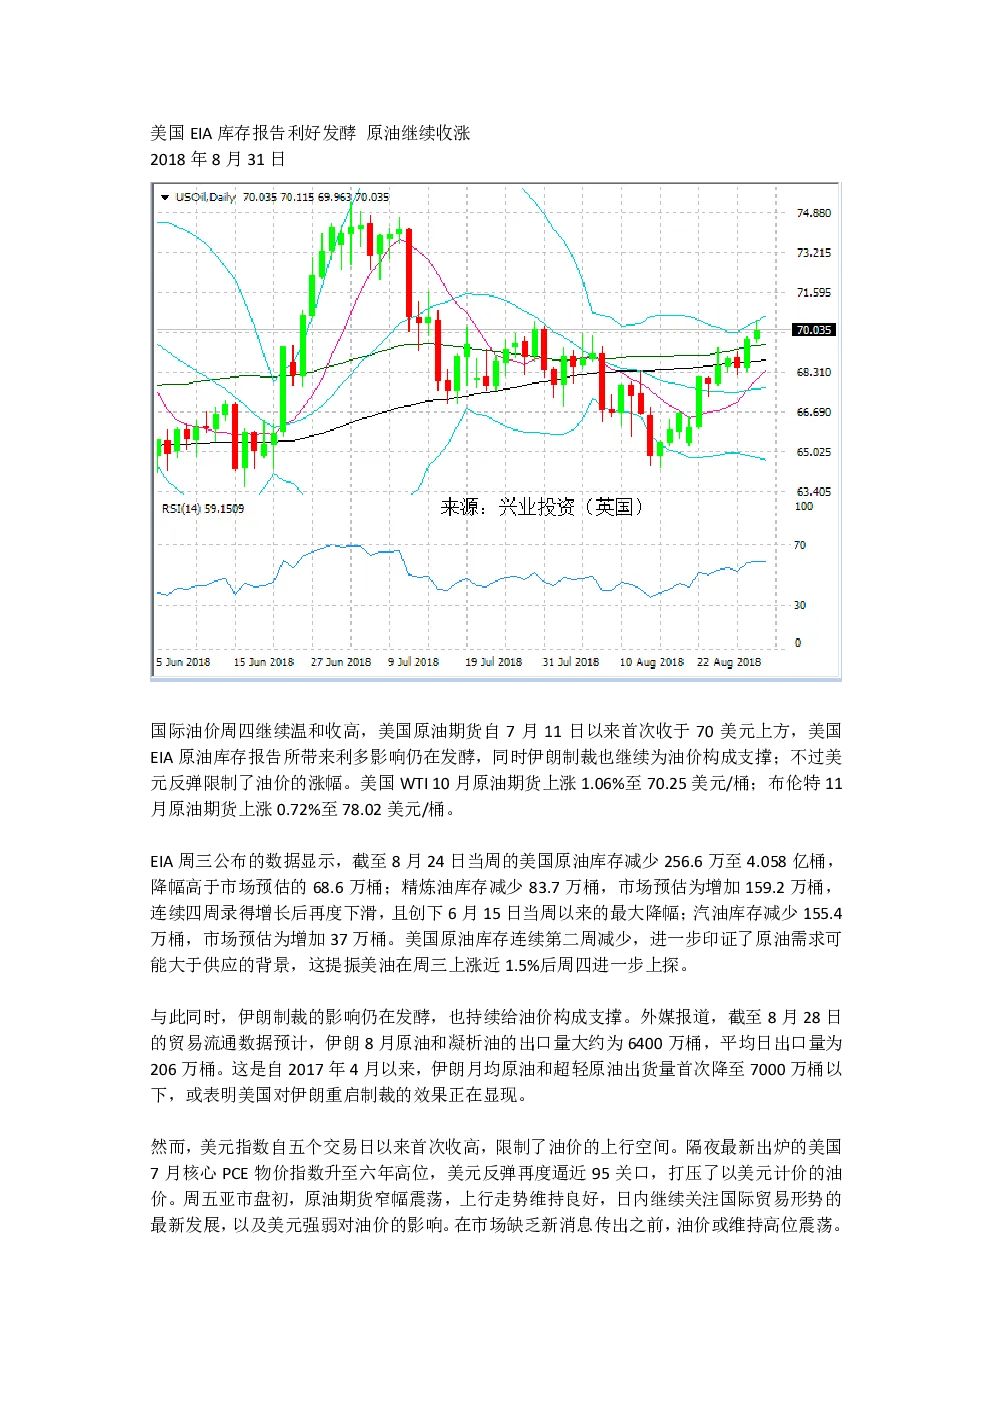This screenshot has height=1403, width=992.
Task: Click the current price tag 70.035
Action: coord(814,330)
